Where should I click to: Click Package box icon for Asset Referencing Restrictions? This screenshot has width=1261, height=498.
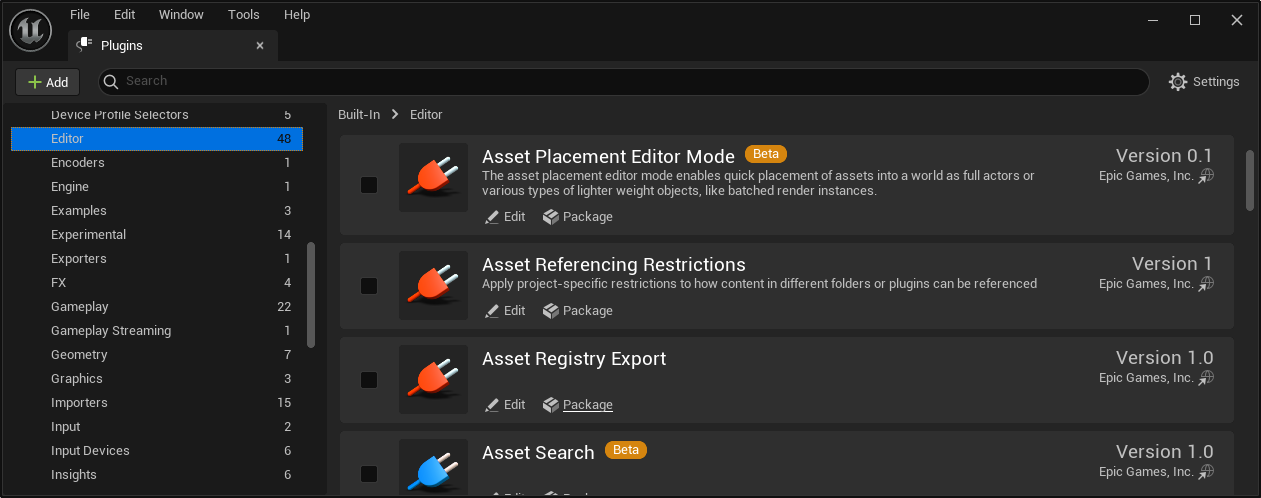550,311
